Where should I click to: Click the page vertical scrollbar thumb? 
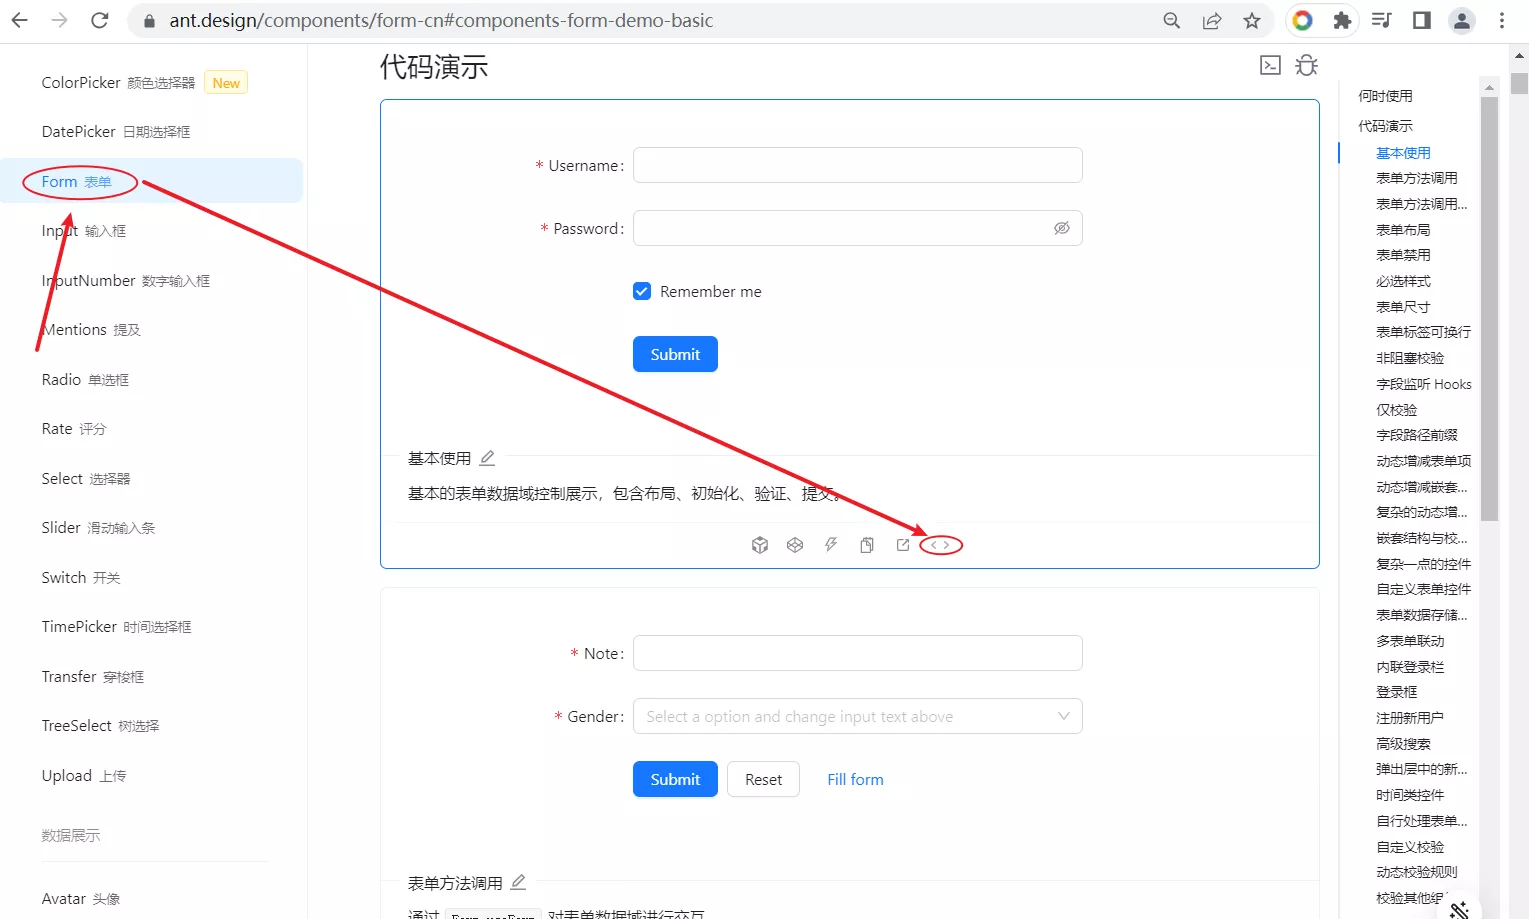pyautogui.click(x=1520, y=82)
